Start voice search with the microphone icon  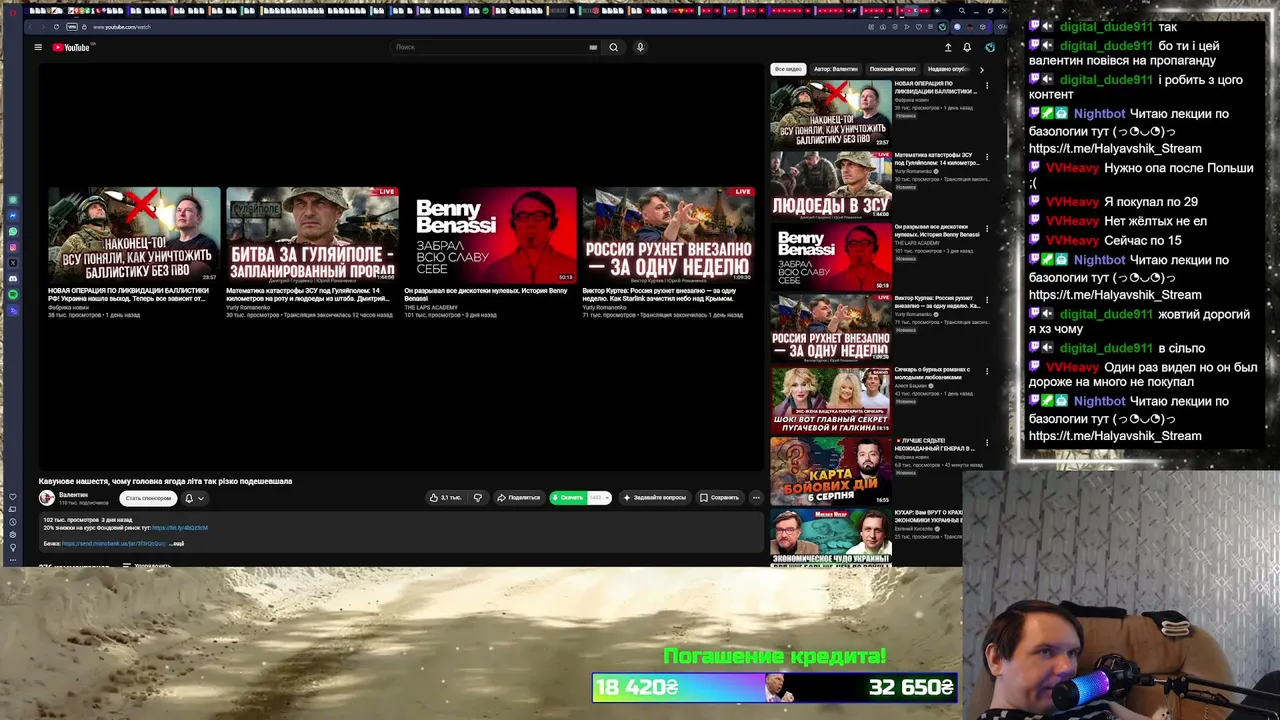(640, 47)
